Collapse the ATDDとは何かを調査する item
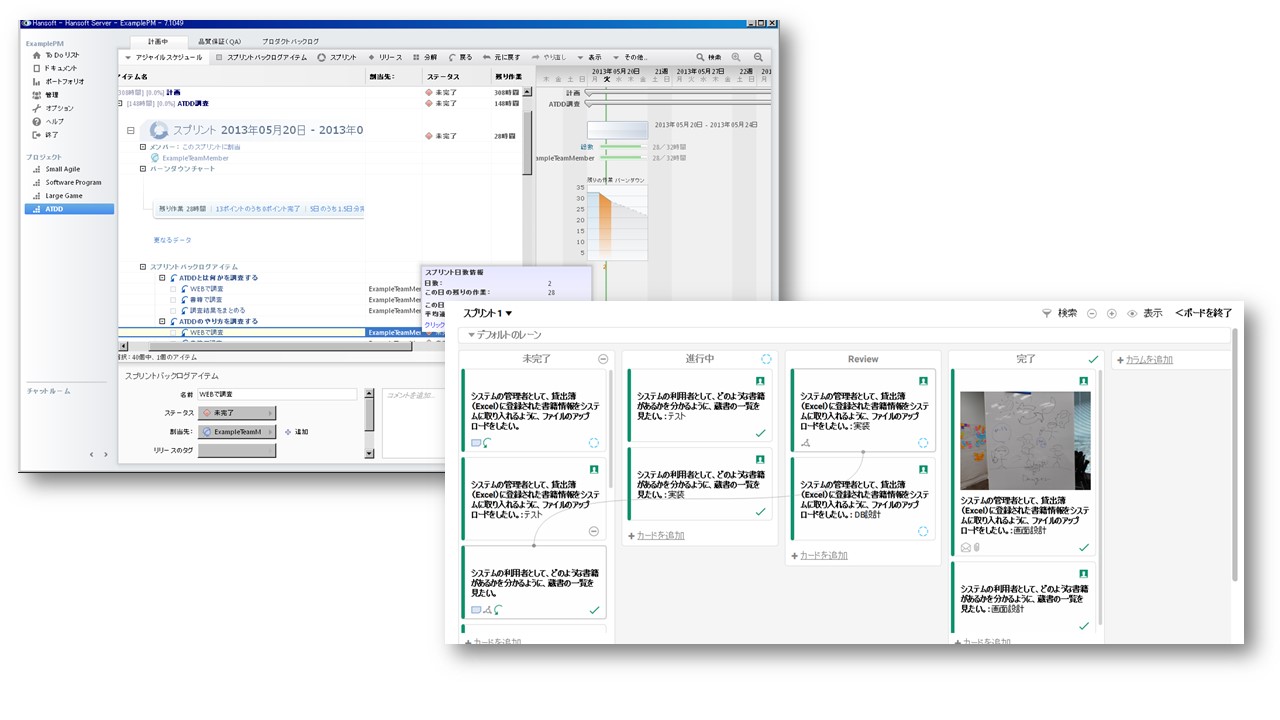1280x720 pixels. [162, 278]
